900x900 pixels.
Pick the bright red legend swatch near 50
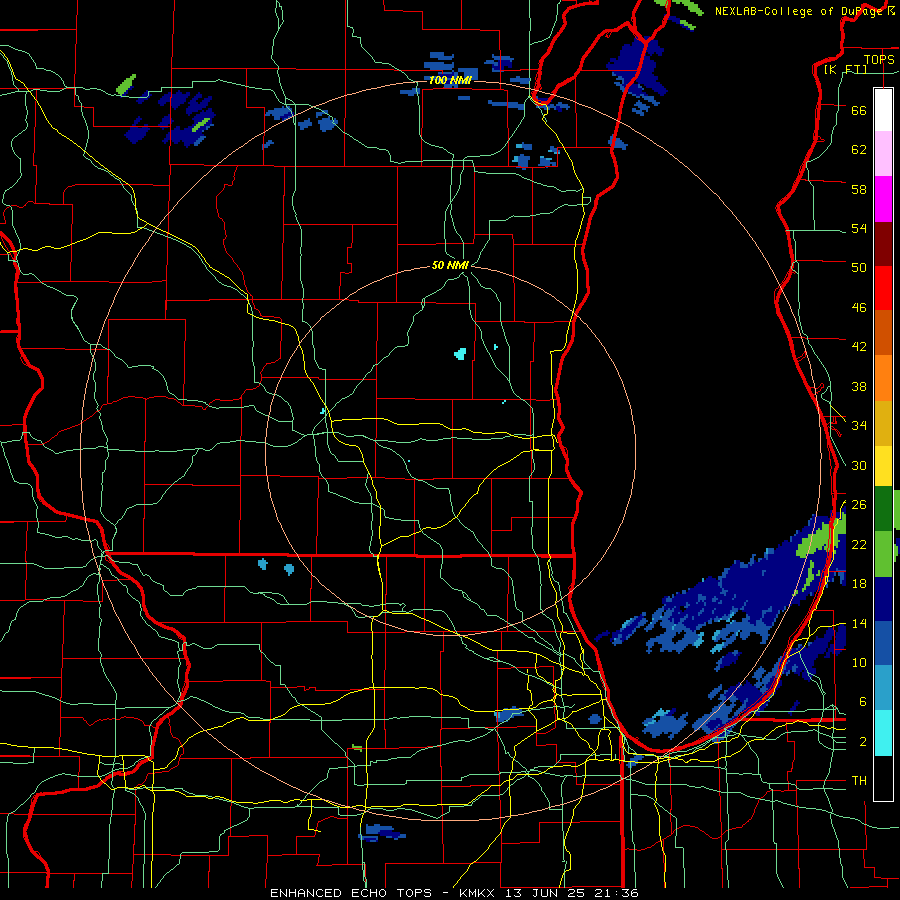pyautogui.click(x=883, y=288)
